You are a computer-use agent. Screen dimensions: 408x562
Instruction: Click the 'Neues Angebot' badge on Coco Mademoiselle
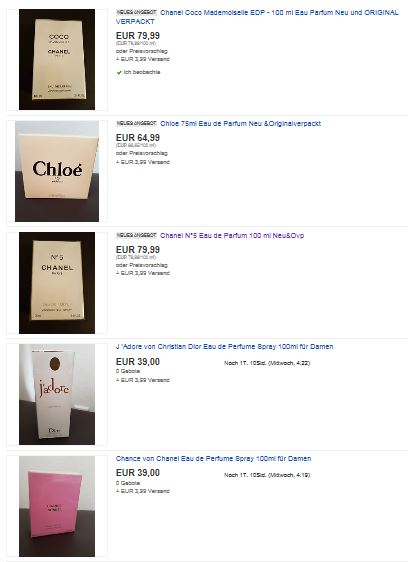pyautogui.click(x=136, y=12)
